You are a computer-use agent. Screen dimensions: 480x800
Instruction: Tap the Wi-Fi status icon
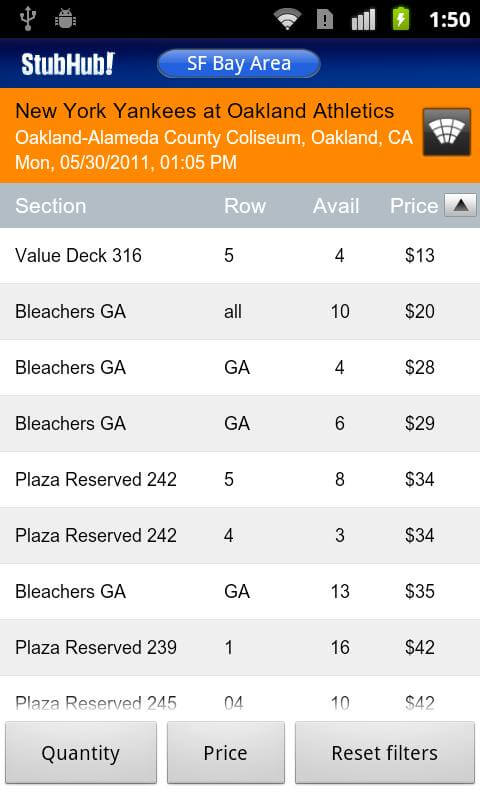point(287,19)
